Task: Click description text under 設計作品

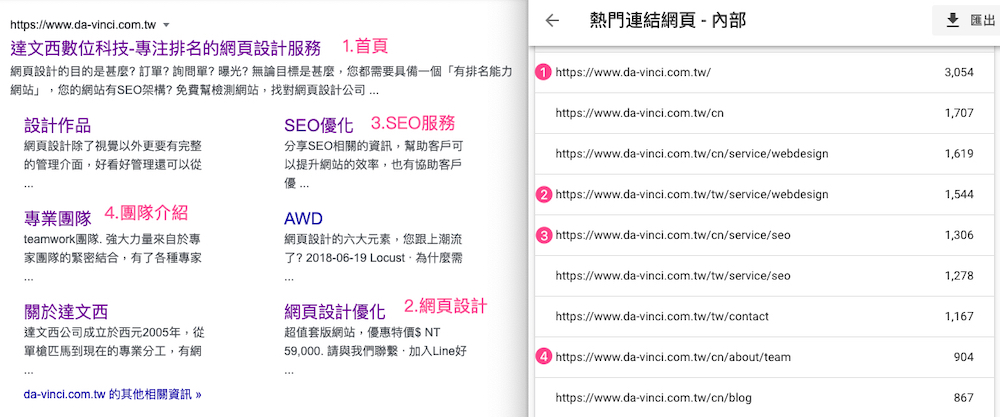Action: coord(113,165)
